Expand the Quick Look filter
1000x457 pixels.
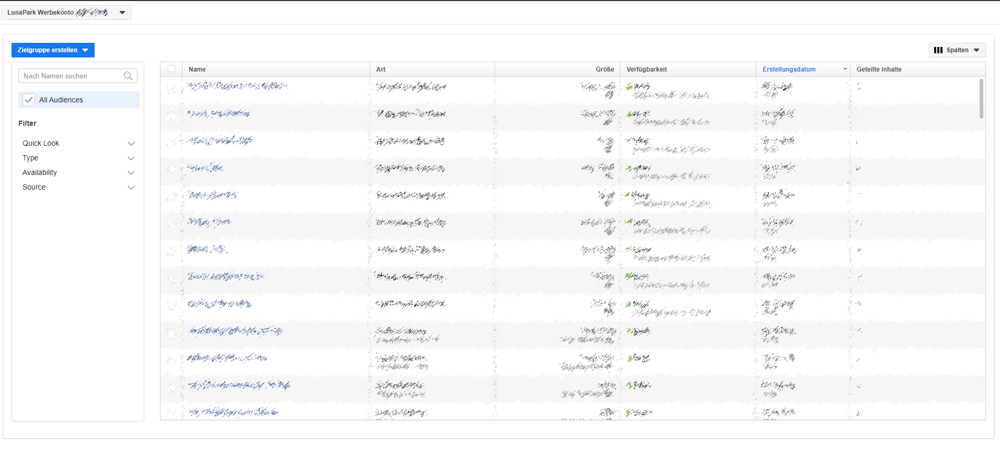click(78, 143)
